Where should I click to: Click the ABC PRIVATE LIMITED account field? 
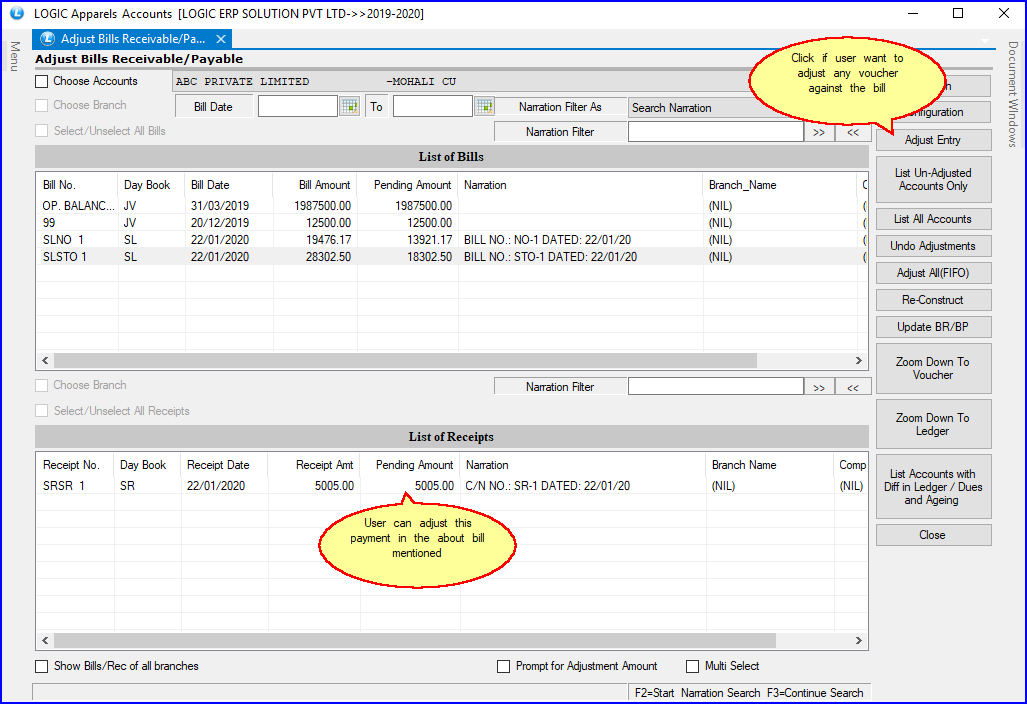pos(462,82)
